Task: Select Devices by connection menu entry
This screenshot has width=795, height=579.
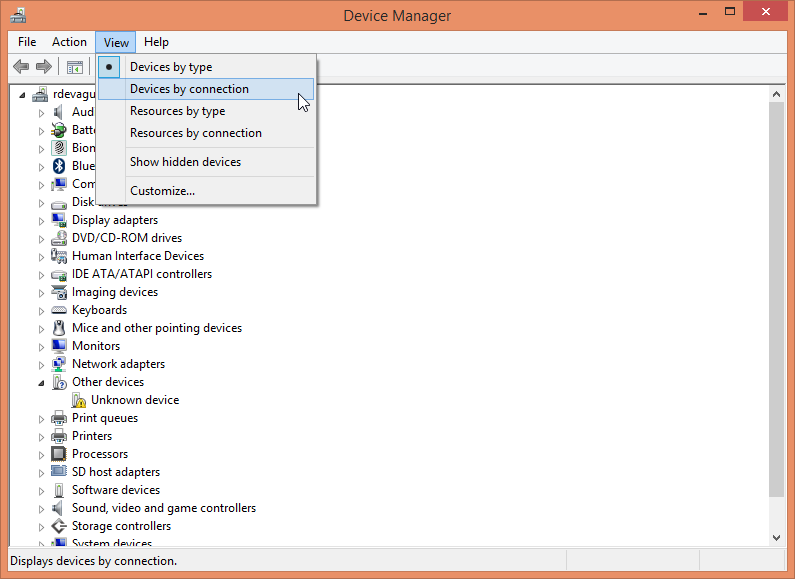Action: click(x=189, y=89)
